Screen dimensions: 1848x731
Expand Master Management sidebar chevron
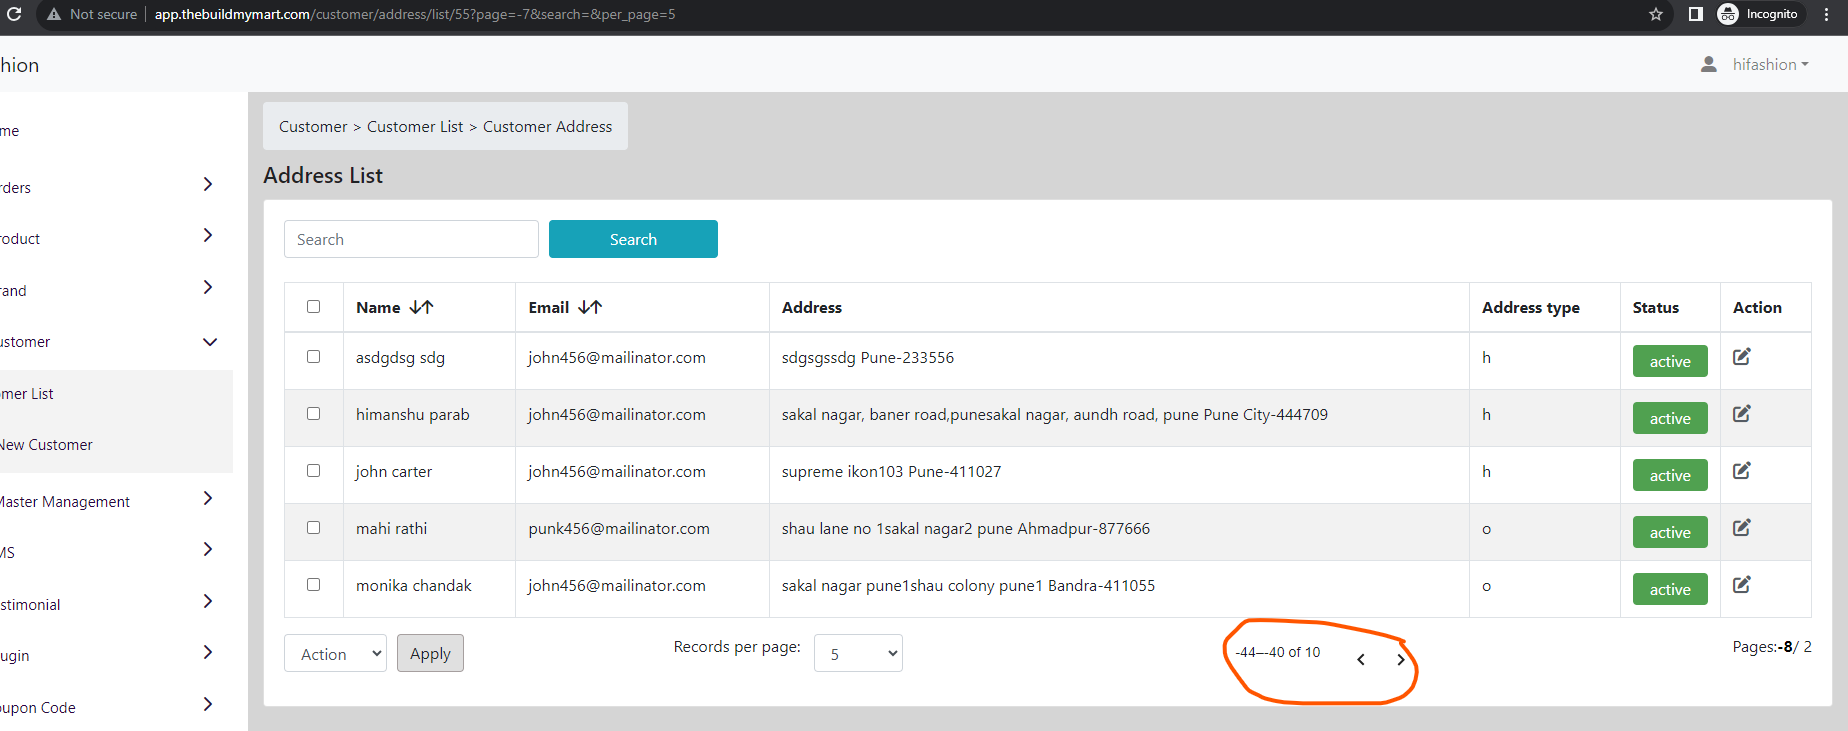208,498
